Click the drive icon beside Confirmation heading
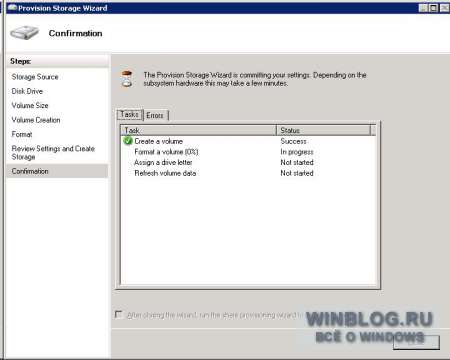This screenshot has height=360, width=450. [24, 33]
